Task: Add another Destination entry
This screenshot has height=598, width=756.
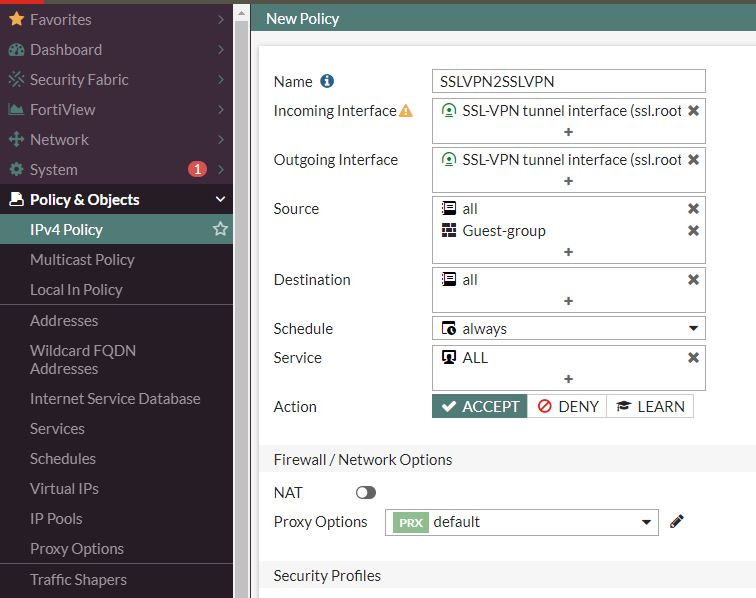Action: coord(568,301)
